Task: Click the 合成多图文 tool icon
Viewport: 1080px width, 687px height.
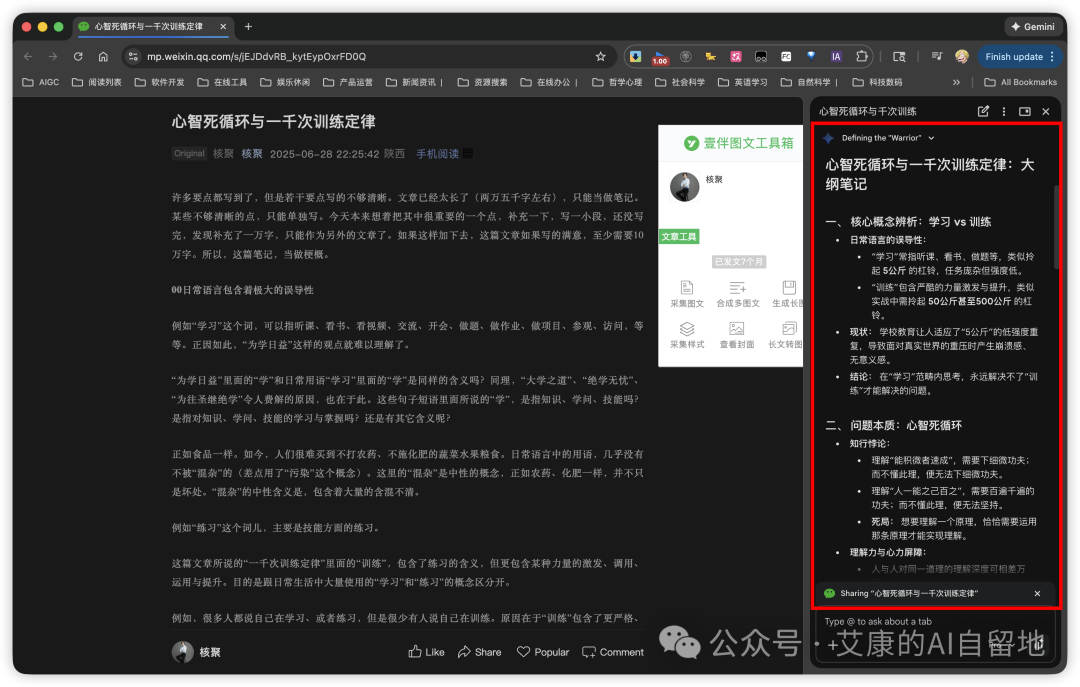Action: point(738,294)
